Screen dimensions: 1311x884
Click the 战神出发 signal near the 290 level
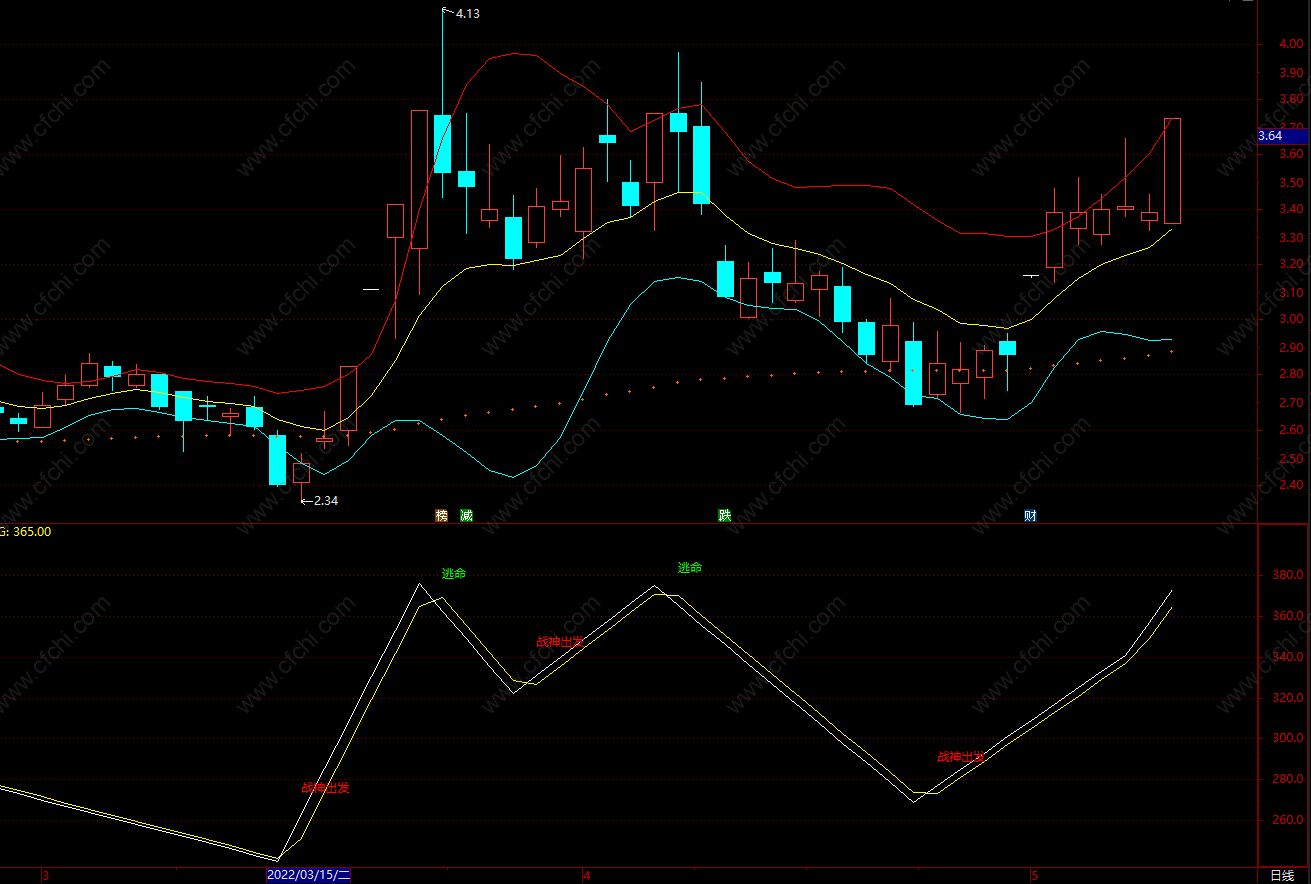coord(961,757)
